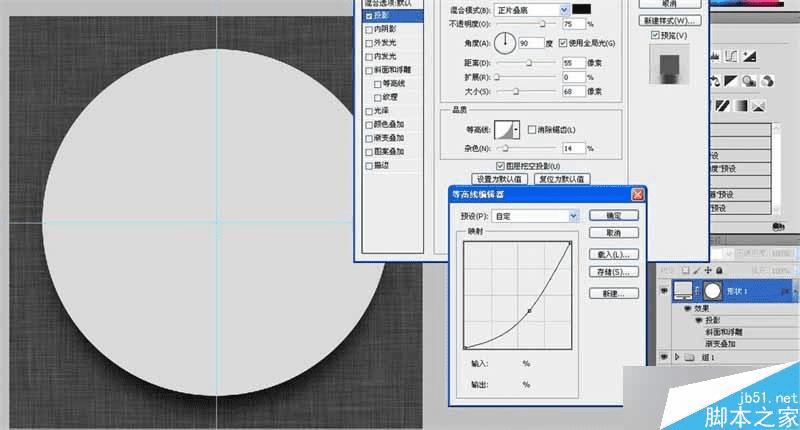Toggle the 预览 preview checkbox

(x=655, y=35)
